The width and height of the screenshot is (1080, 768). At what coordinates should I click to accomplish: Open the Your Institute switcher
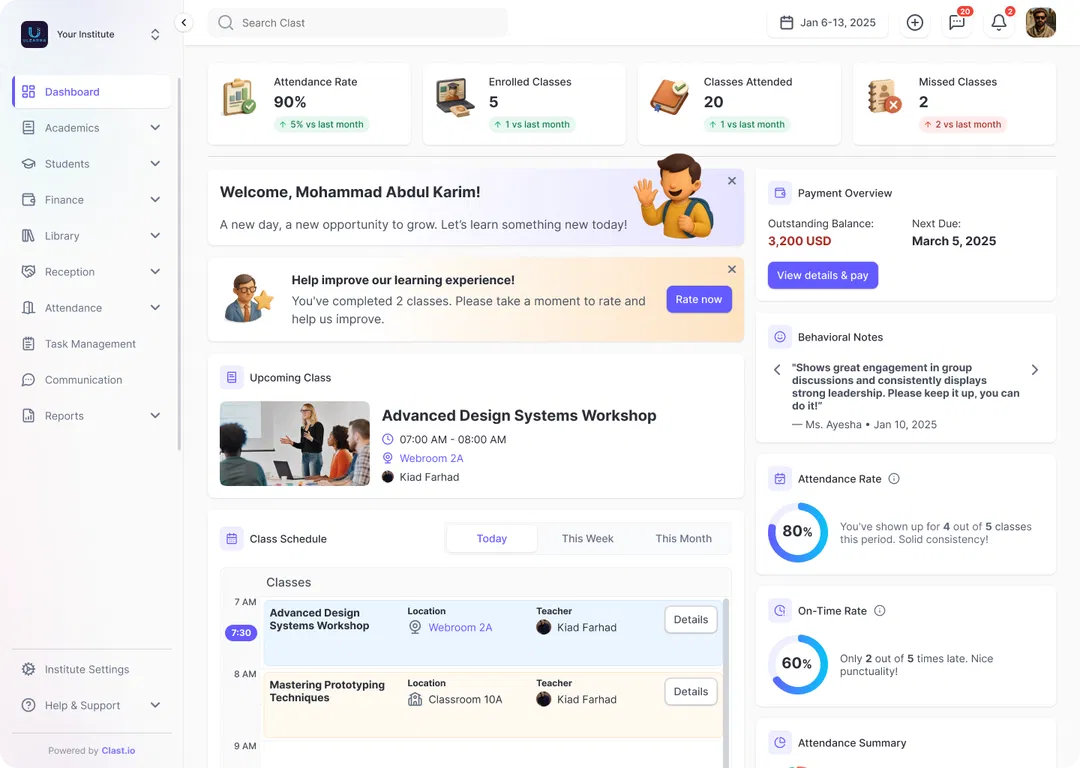click(155, 34)
